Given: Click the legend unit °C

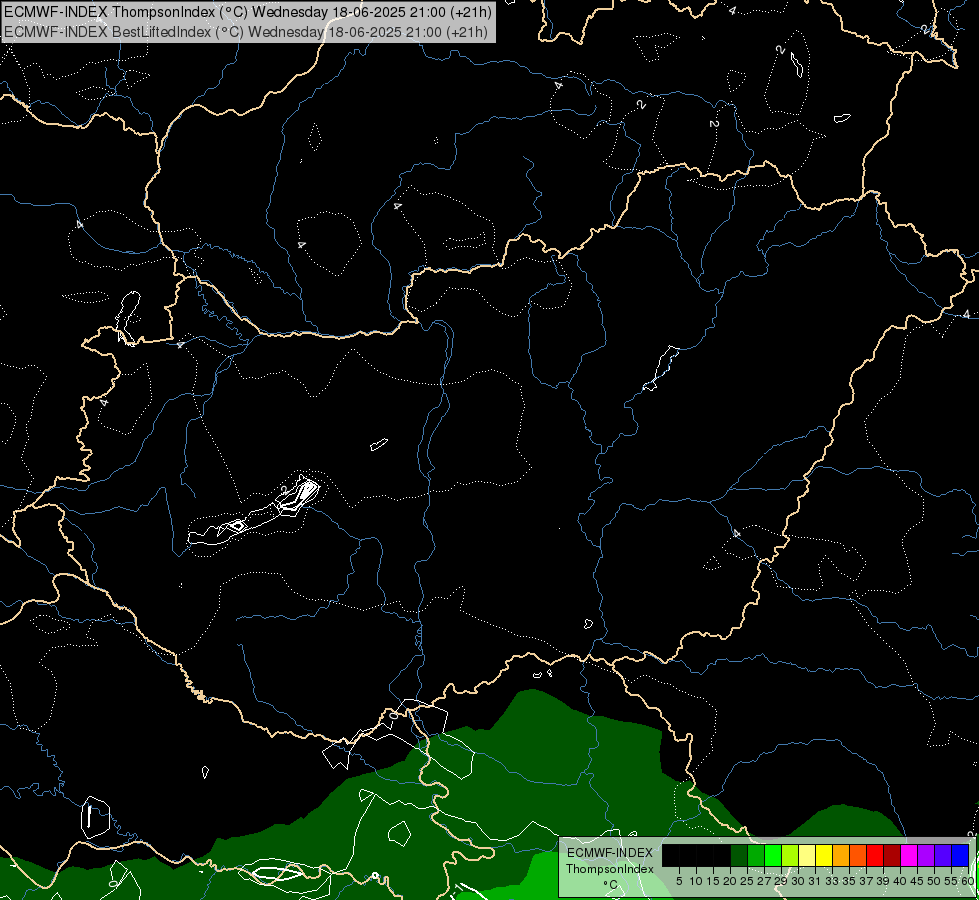Looking at the screenshot, I should (611, 884).
